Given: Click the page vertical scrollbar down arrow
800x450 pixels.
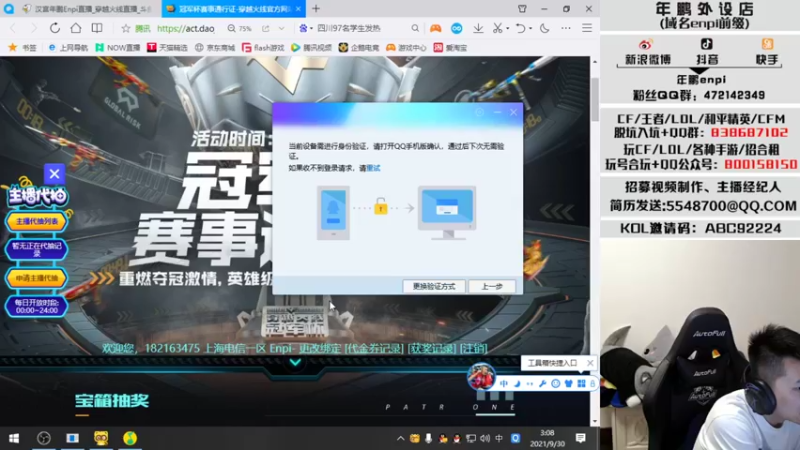Looking at the screenshot, I should pyautogui.click(x=595, y=421).
